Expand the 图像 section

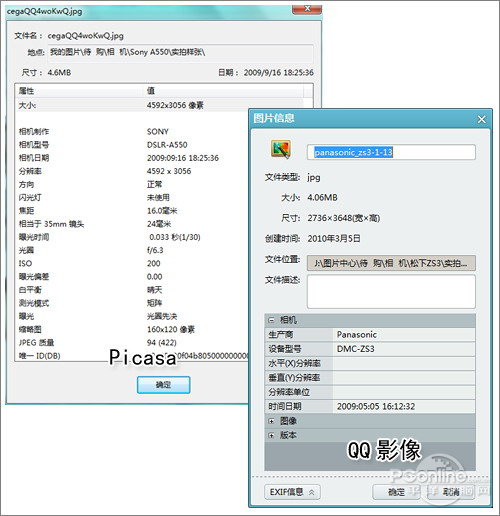click(x=271, y=421)
